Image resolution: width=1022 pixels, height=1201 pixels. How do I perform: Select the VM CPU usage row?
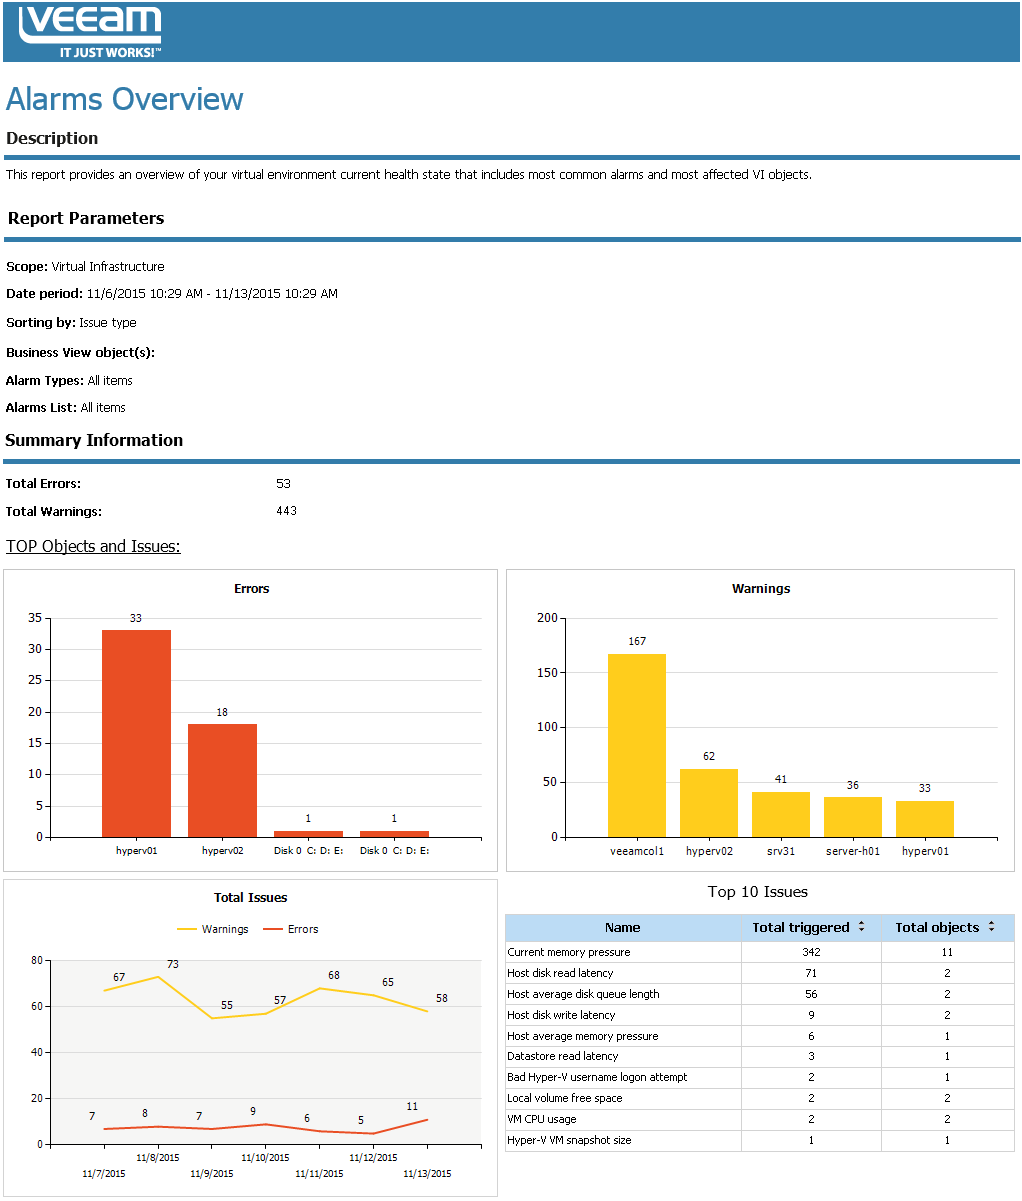pos(760,1119)
